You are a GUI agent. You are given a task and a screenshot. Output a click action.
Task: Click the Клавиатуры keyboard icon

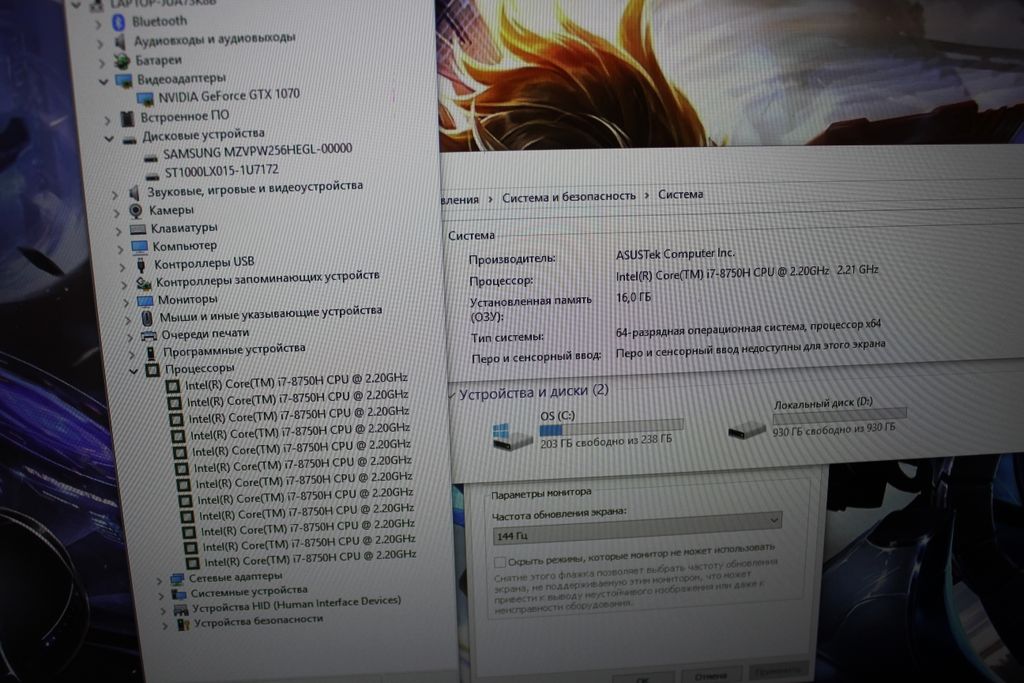click(x=138, y=228)
